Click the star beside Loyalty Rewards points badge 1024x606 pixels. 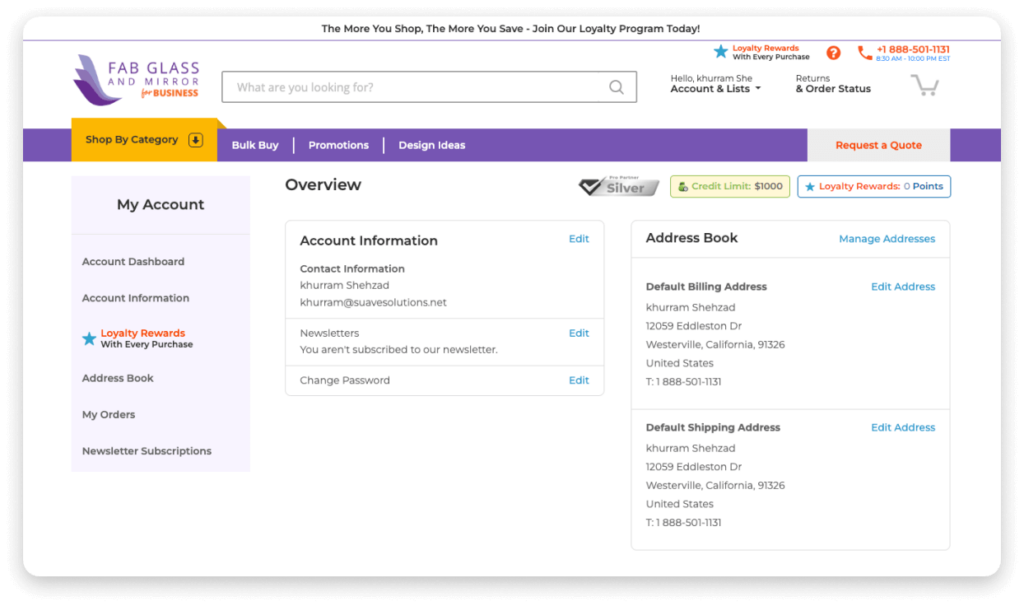coord(807,186)
